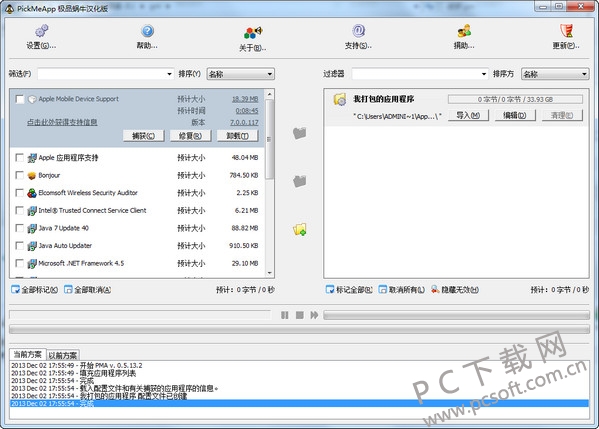Screen dimensions: 599x429
Task: Click the stop playback button
Action: (300, 315)
